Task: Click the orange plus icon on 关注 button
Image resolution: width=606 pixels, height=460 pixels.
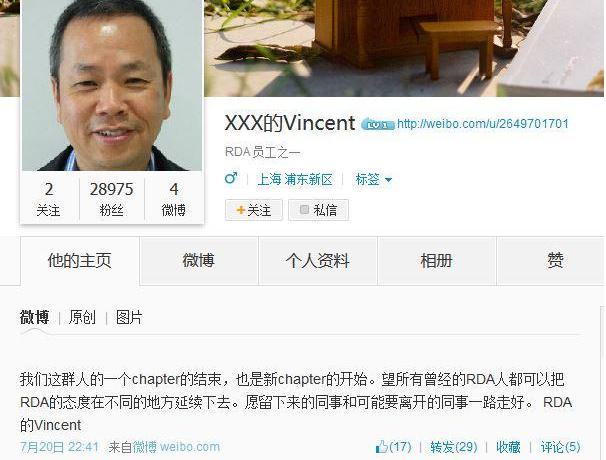Action: coord(240,210)
